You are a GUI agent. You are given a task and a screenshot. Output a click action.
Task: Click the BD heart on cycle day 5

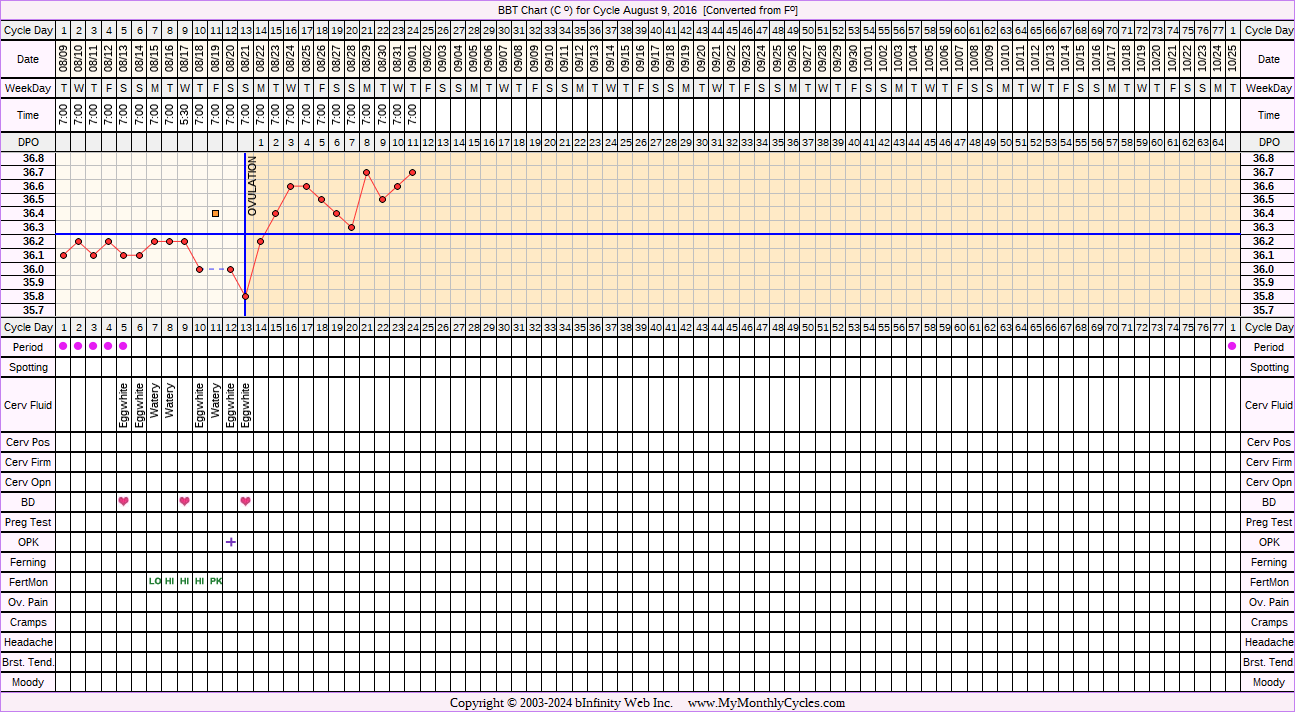pyautogui.click(x=124, y=502)
